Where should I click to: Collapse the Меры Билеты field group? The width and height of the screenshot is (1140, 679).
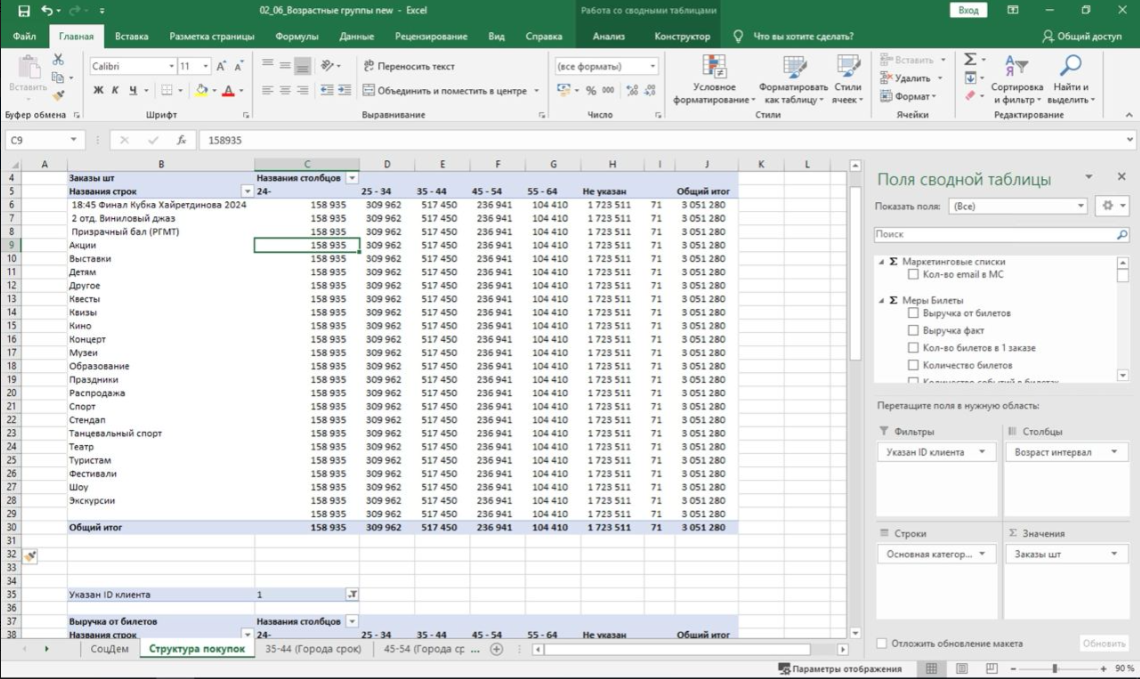[881, 300]
